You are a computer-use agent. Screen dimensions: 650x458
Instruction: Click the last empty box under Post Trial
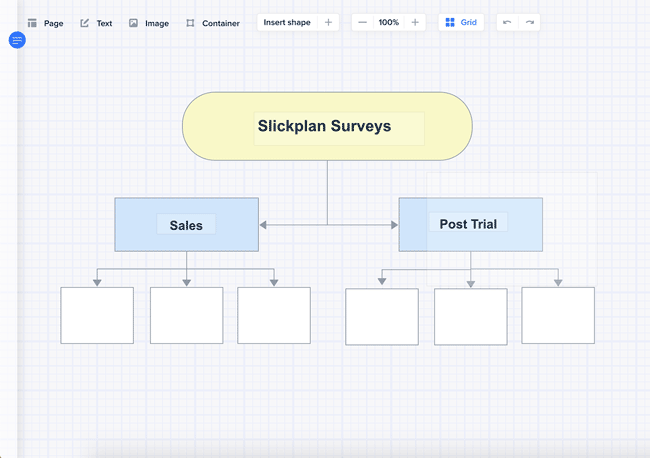point(558,315)
